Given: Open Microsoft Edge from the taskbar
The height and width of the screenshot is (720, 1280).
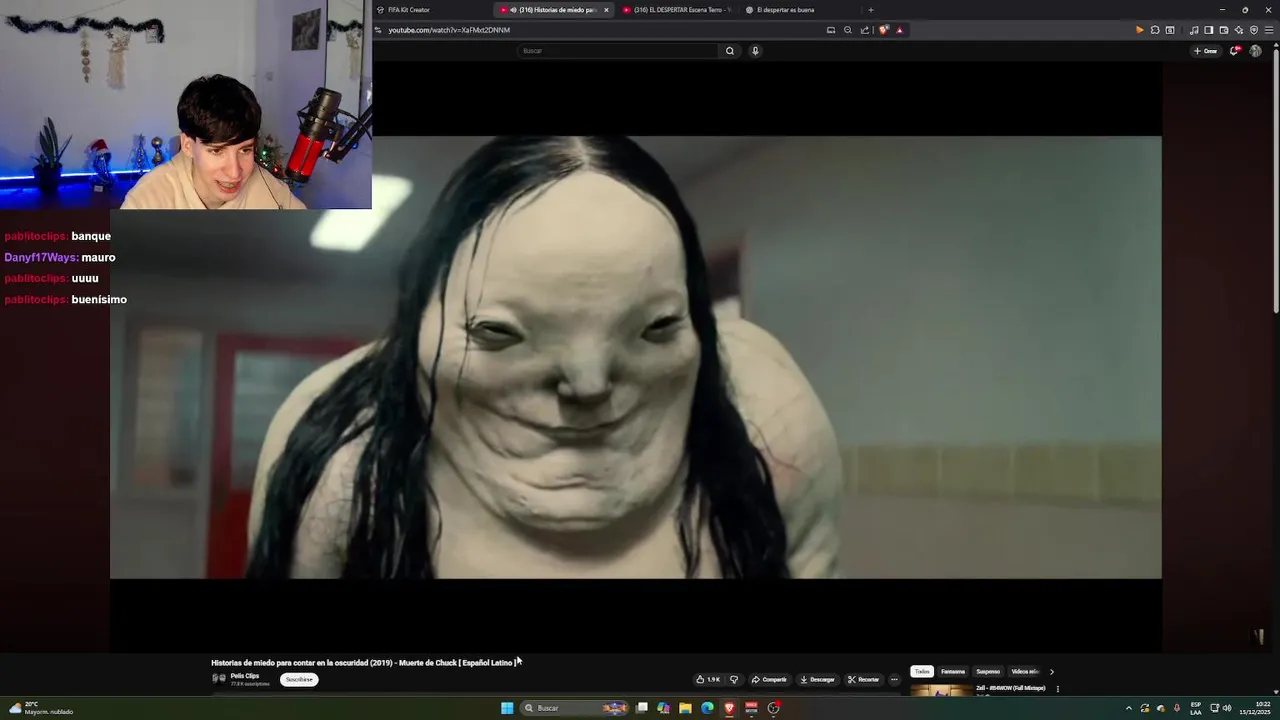Looking at the screenshot, I should tap(707, 708).
